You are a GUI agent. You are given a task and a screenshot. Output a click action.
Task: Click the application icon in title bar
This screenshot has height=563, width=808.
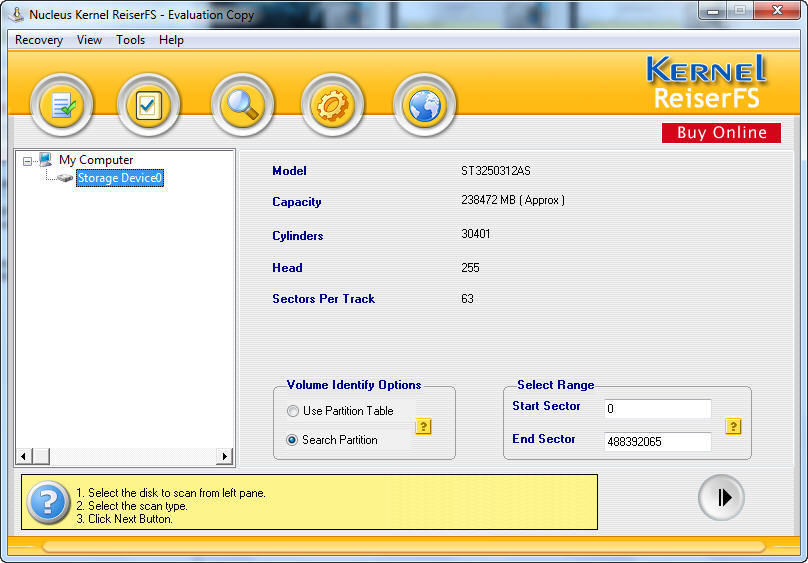coord(16,14)
